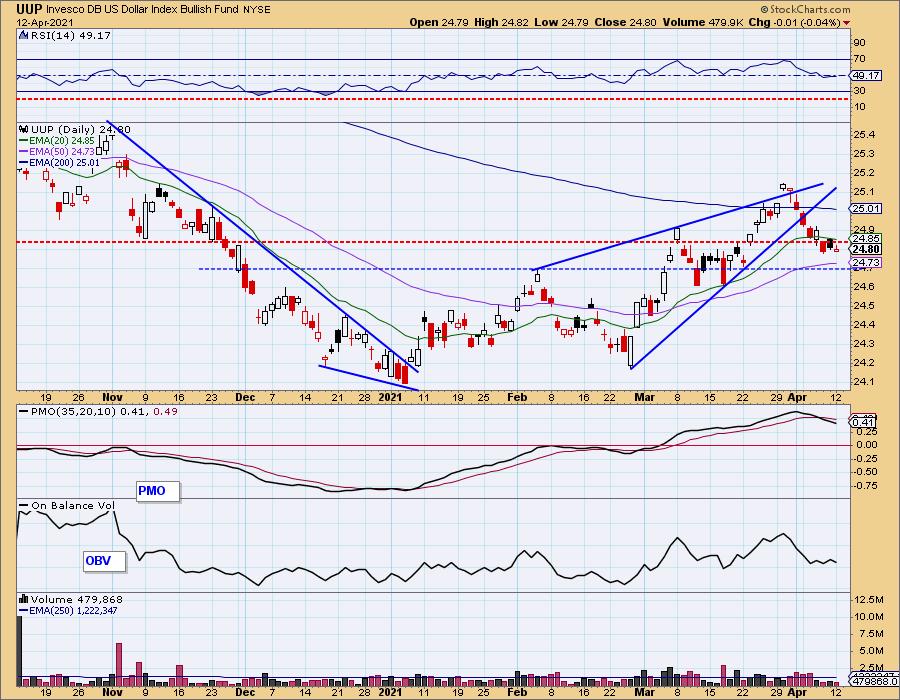900x700 pixels.
Task: Click the candlestick icon beside UUP (Daily)
Action: 24,130
